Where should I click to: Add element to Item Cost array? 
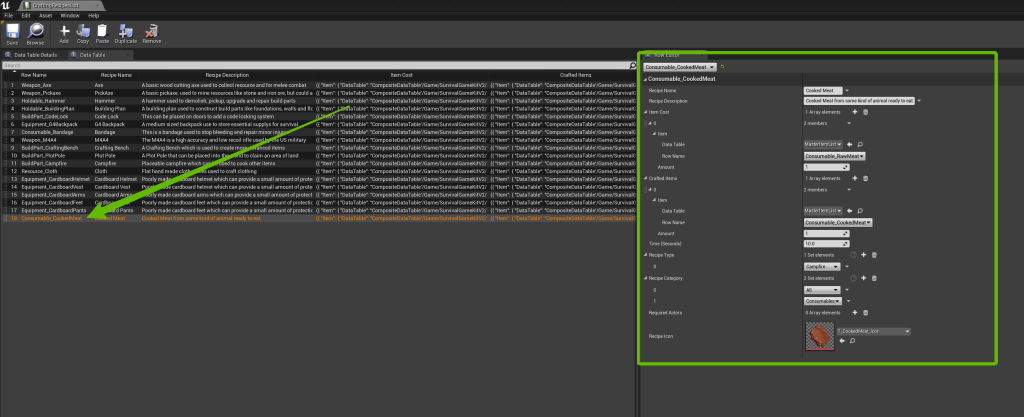[x=853, y=112]
